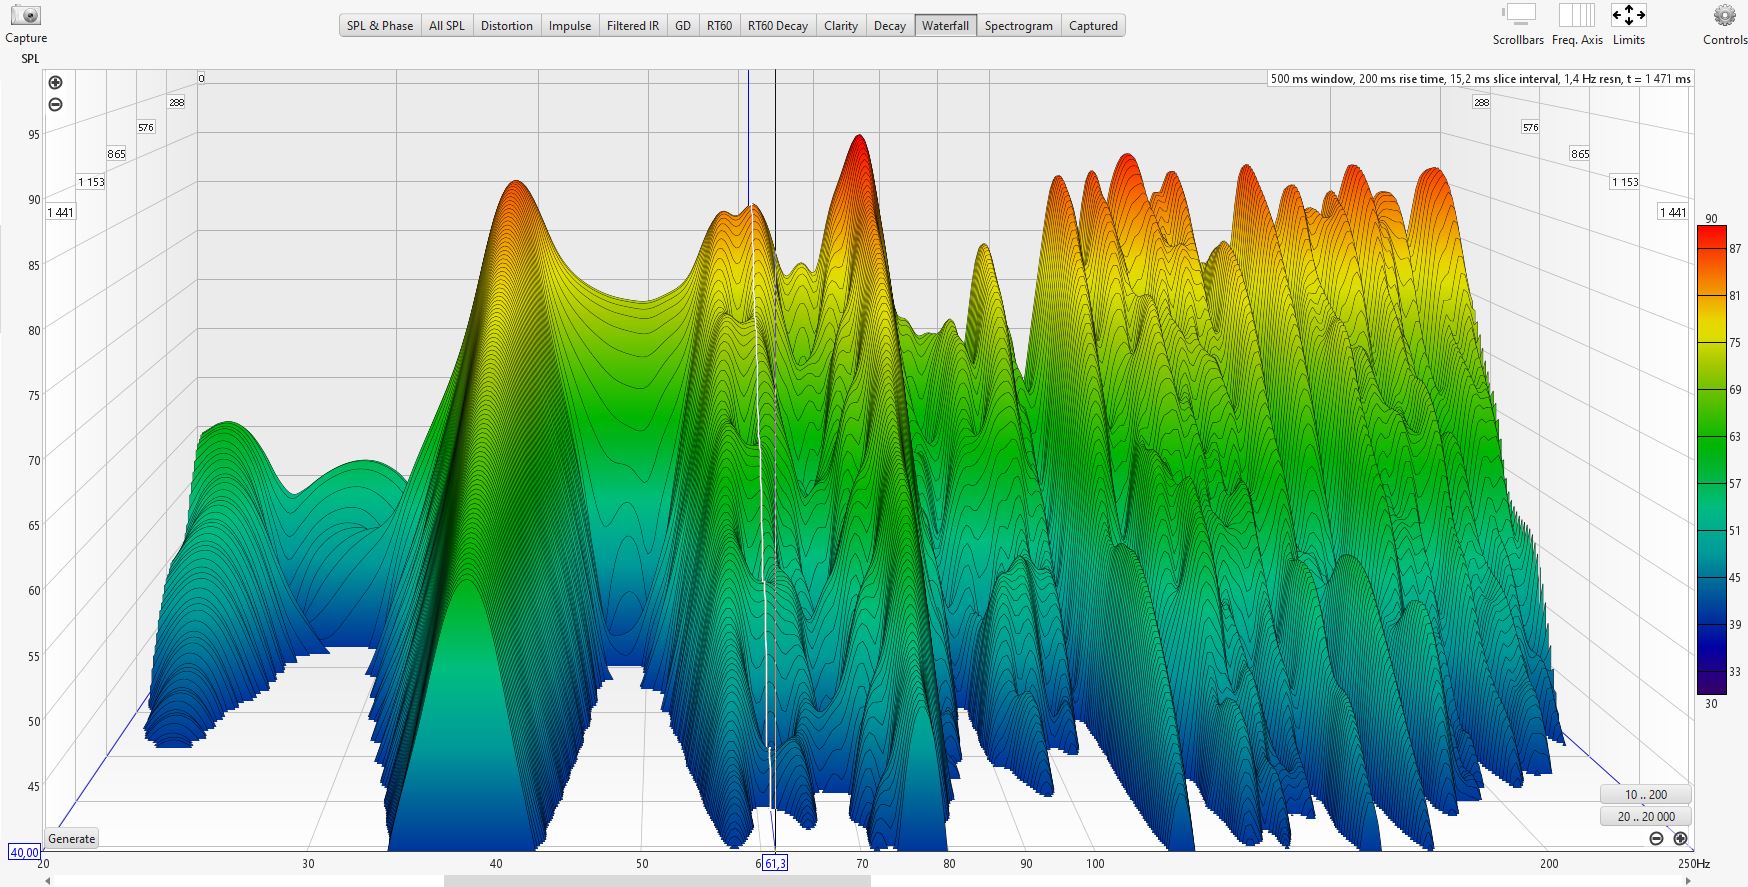This screenshot has height=887, width=1748.
Task: Show the Impulse graph tab
Action: (569, 26)
